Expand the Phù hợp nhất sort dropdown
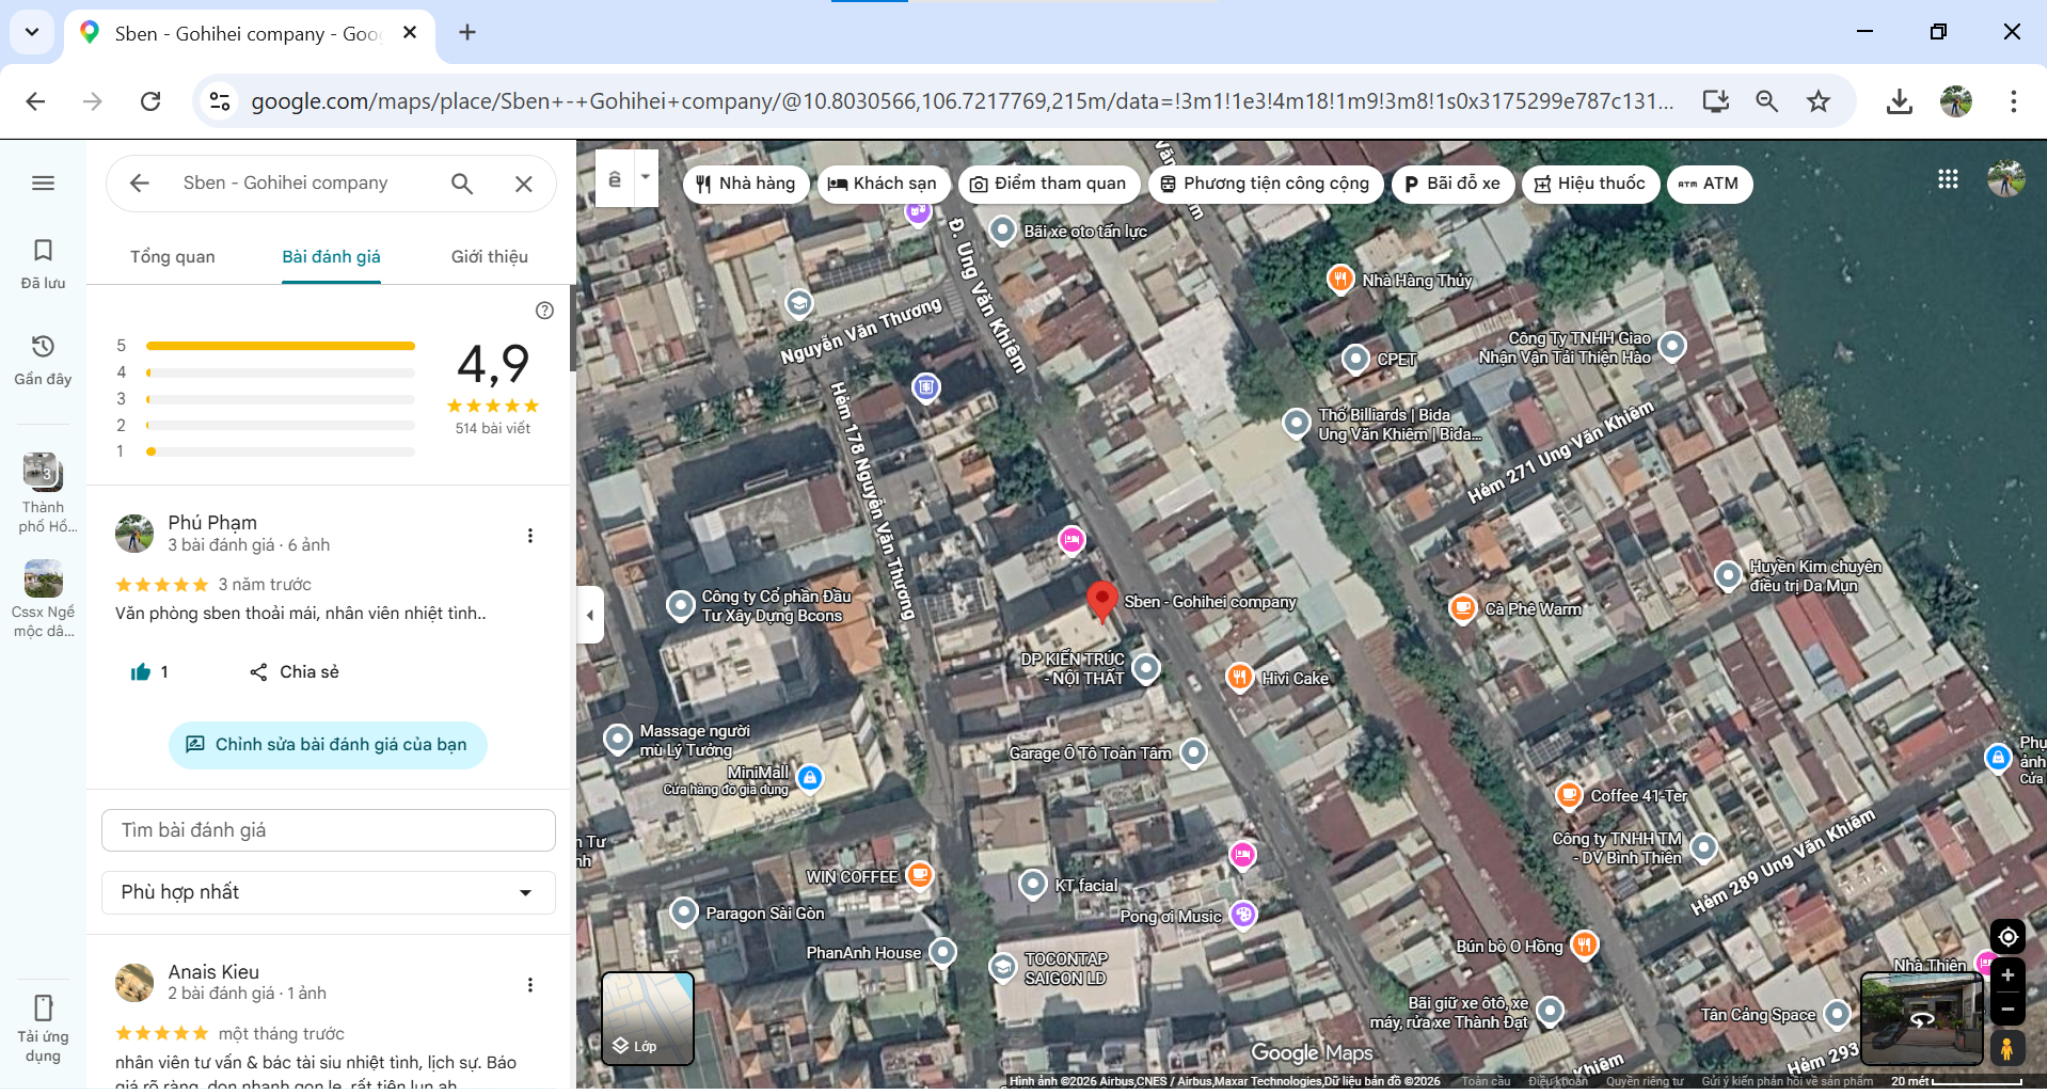The width and height of the screenshot is (2047, 1089). [x=328, y=892]
